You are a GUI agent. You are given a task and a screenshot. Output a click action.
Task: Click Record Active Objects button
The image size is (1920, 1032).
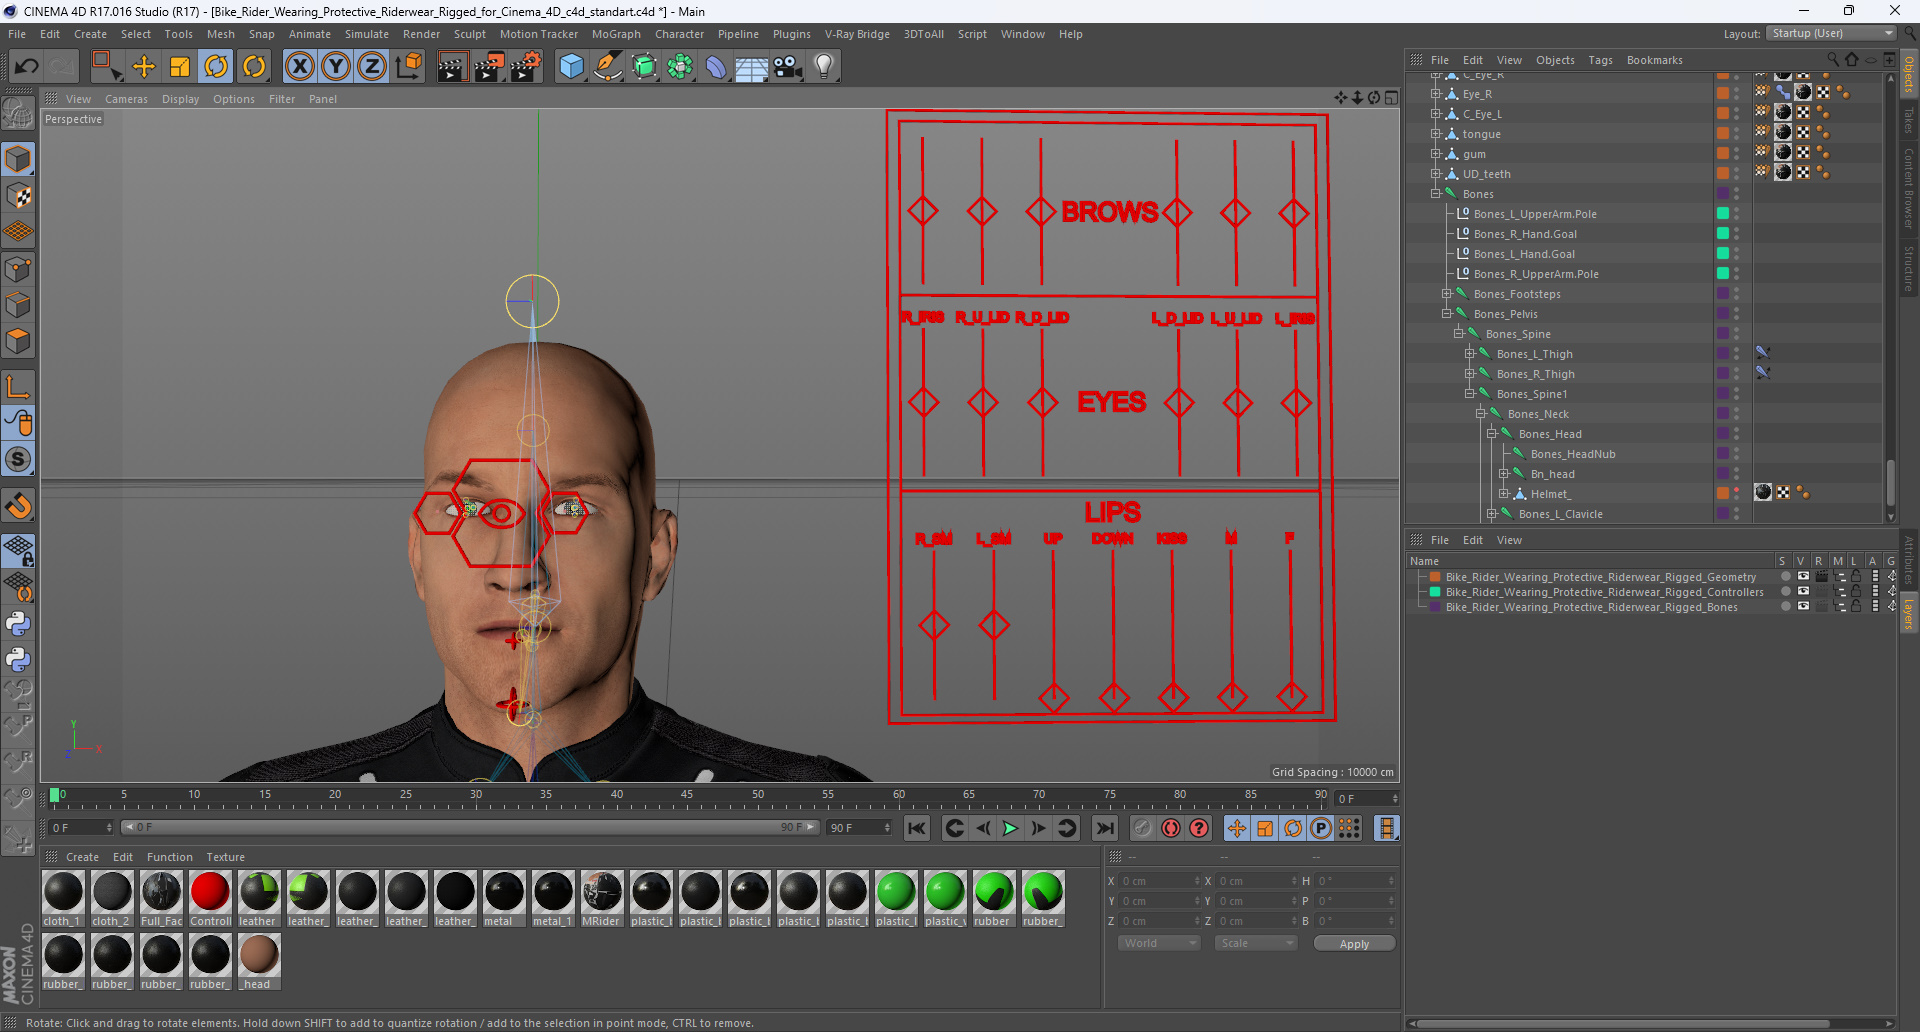pos(1143,828)
